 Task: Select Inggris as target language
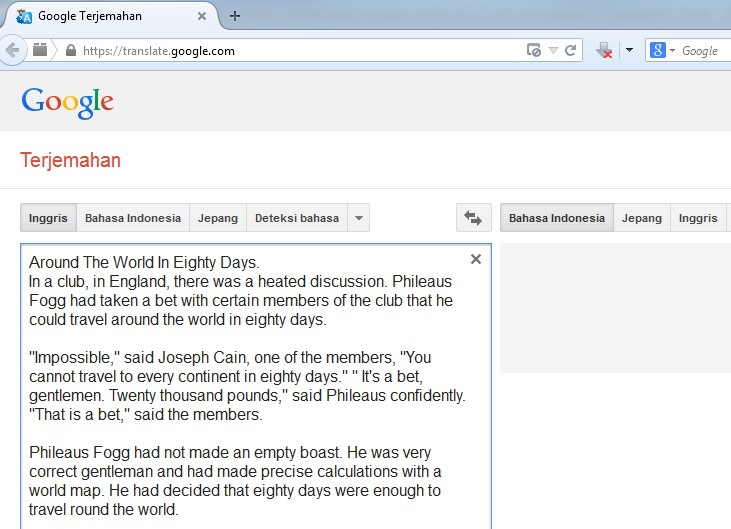tap(698, 218)
